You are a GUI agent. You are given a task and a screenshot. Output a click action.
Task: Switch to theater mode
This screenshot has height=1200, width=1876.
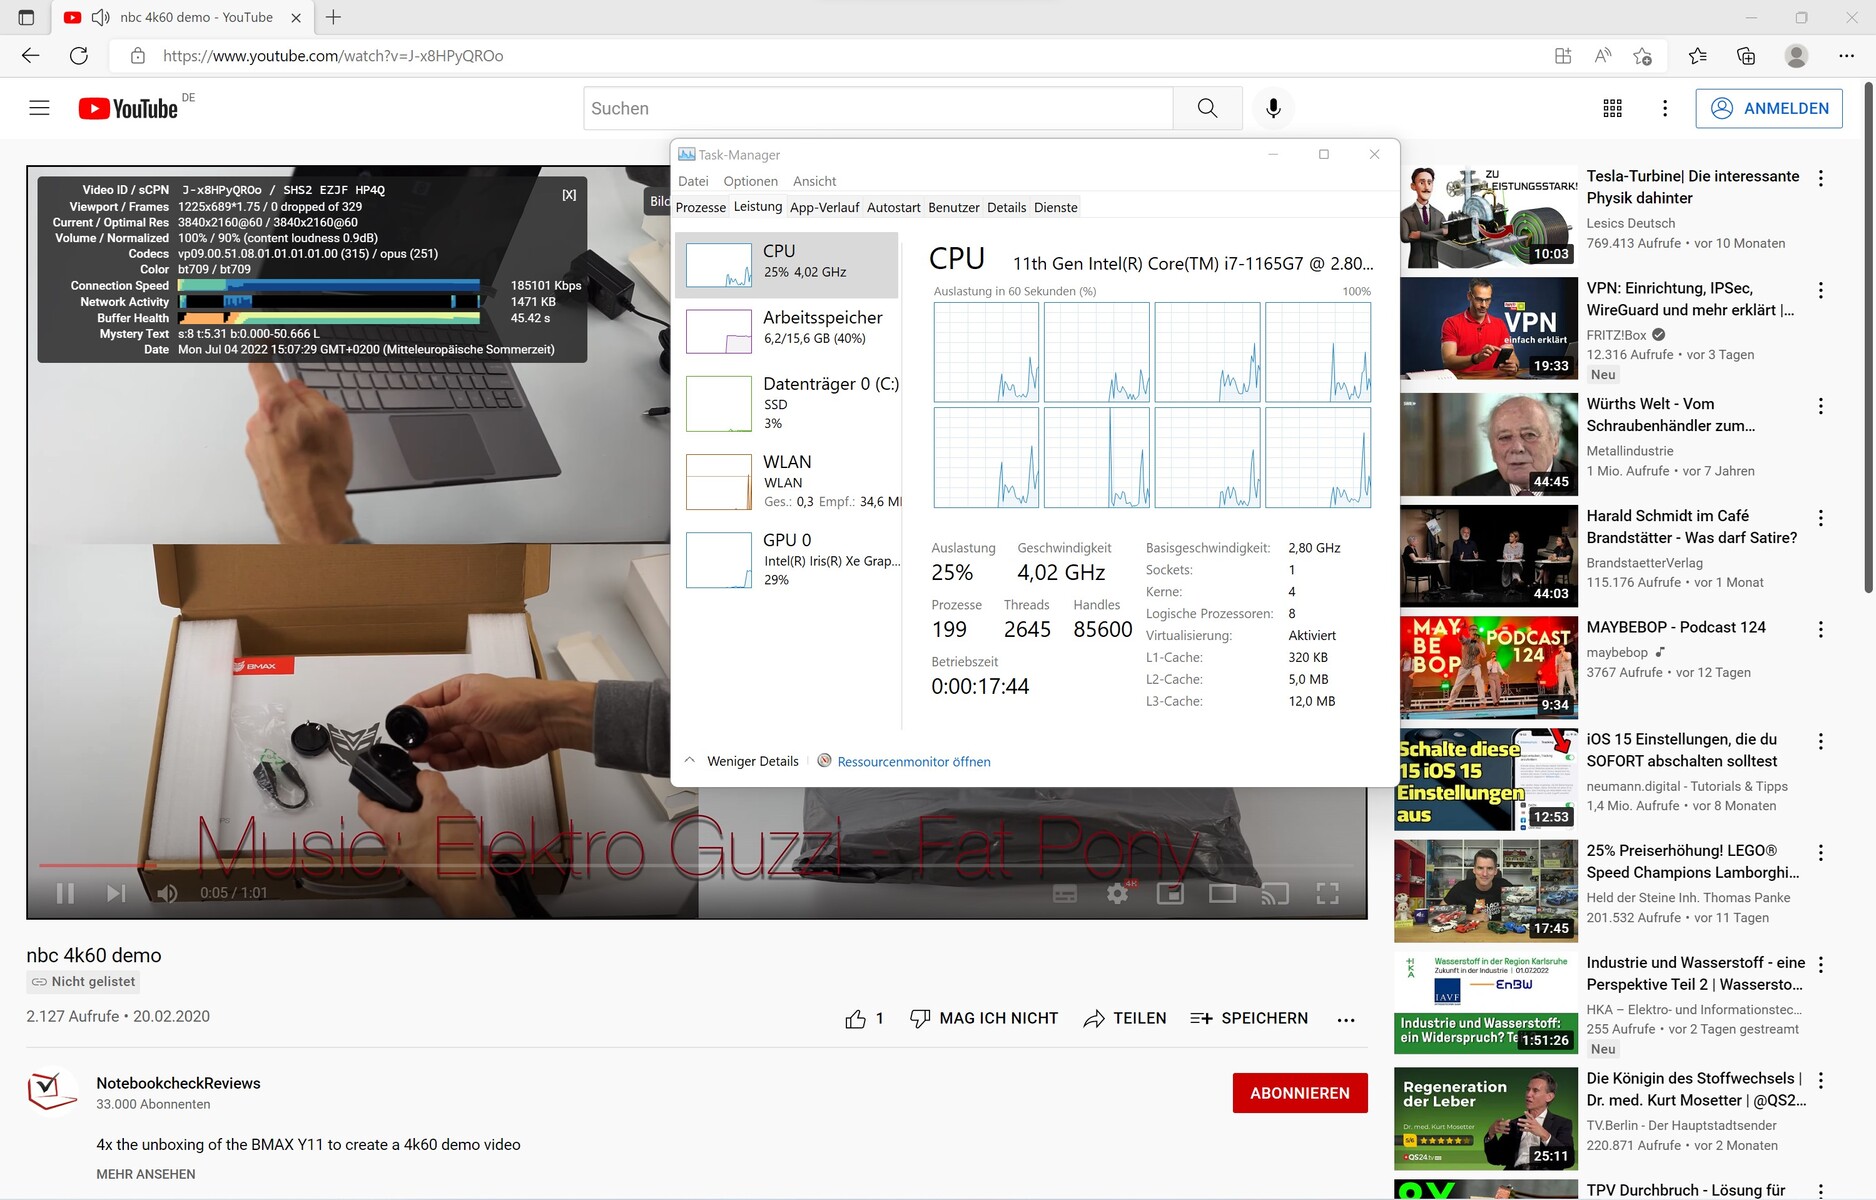[x=1222, y=893]
